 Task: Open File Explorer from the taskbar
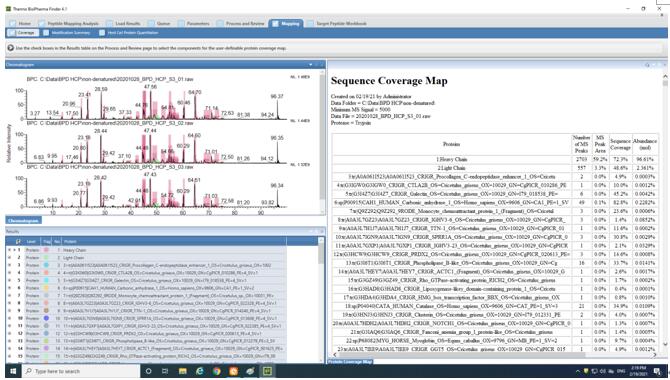(x=182, y=371)
